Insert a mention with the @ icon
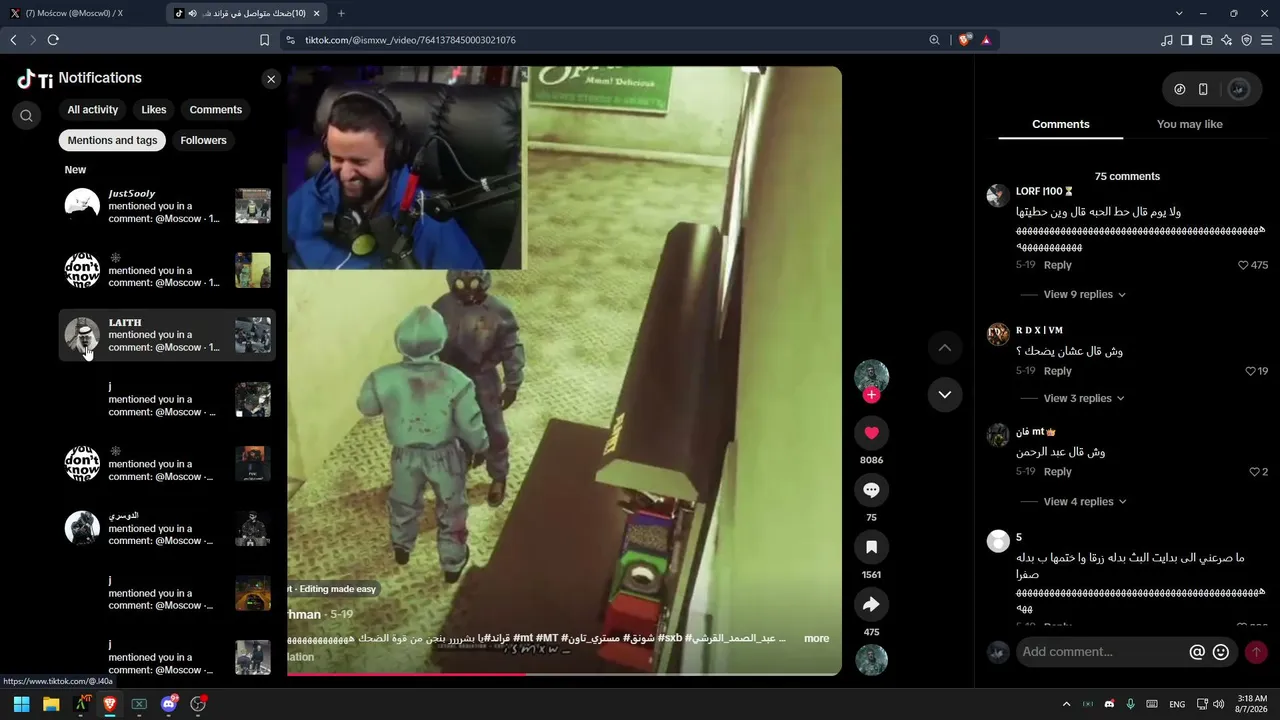The image size is (1280, 720). point(1197,652)
